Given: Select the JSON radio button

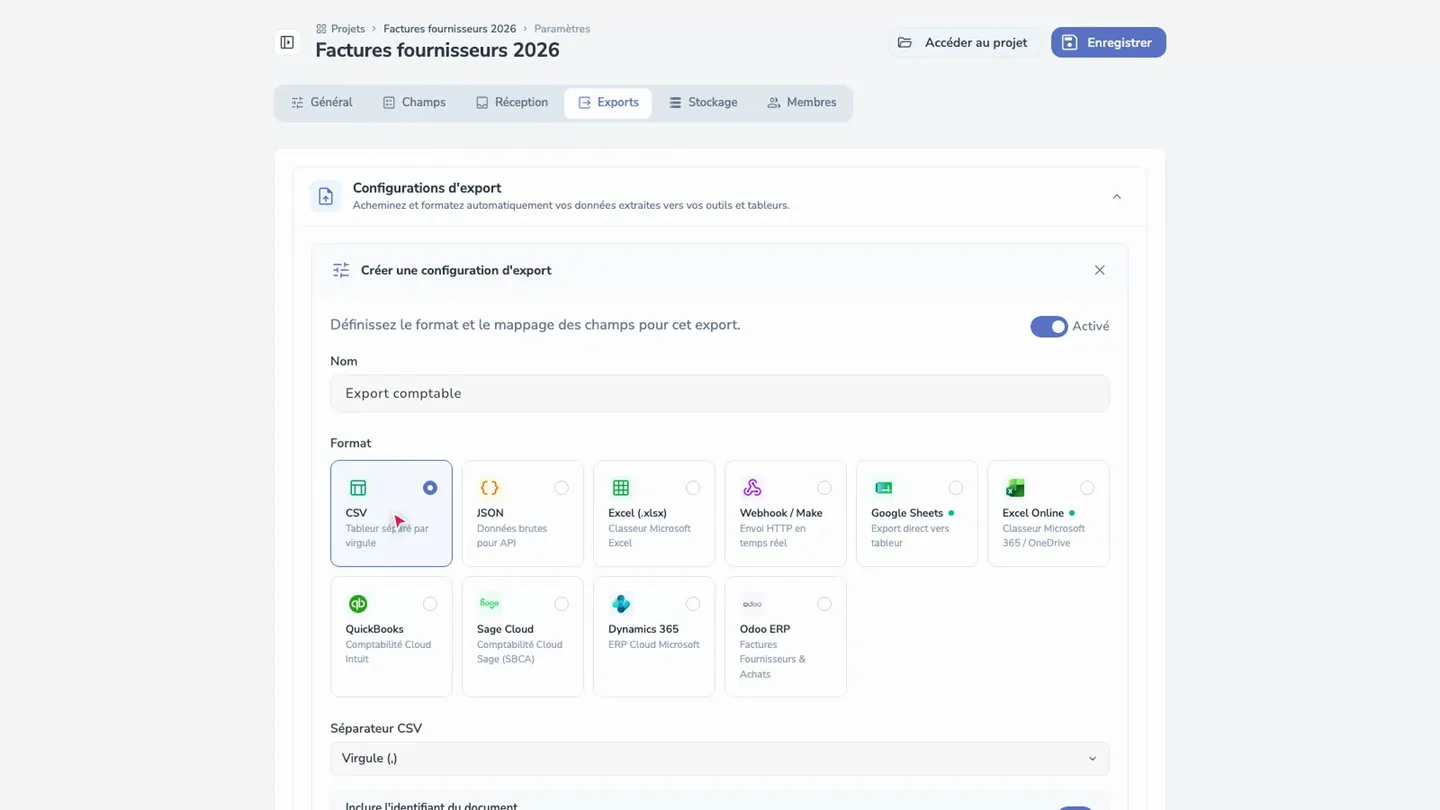Looking at the screenshot, I should pyautogui.click(x=561, y=488).
